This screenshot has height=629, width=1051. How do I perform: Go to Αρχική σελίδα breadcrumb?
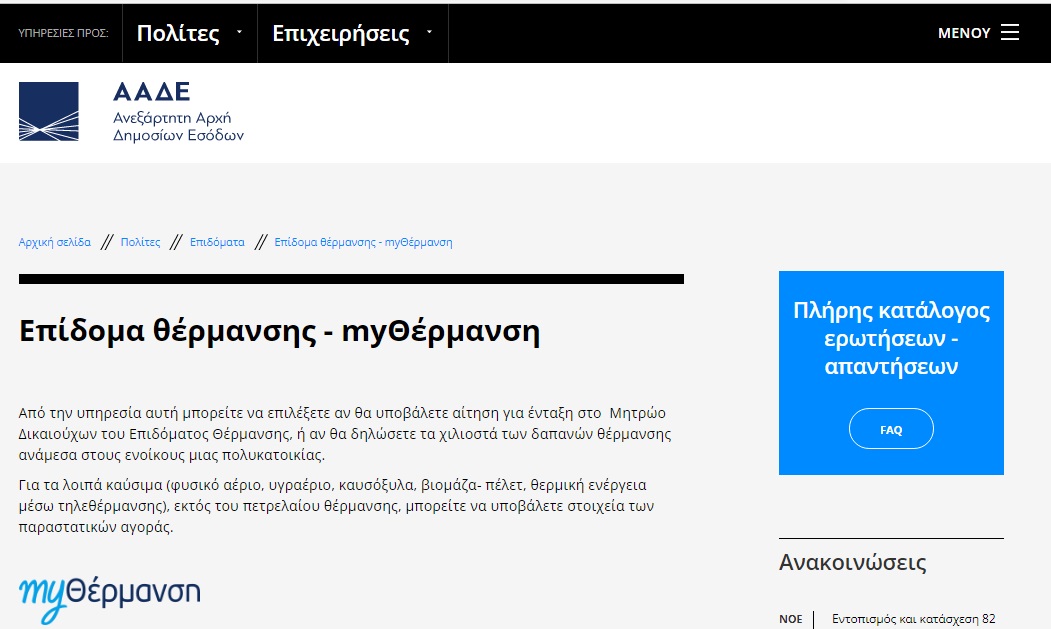[54, 242]
